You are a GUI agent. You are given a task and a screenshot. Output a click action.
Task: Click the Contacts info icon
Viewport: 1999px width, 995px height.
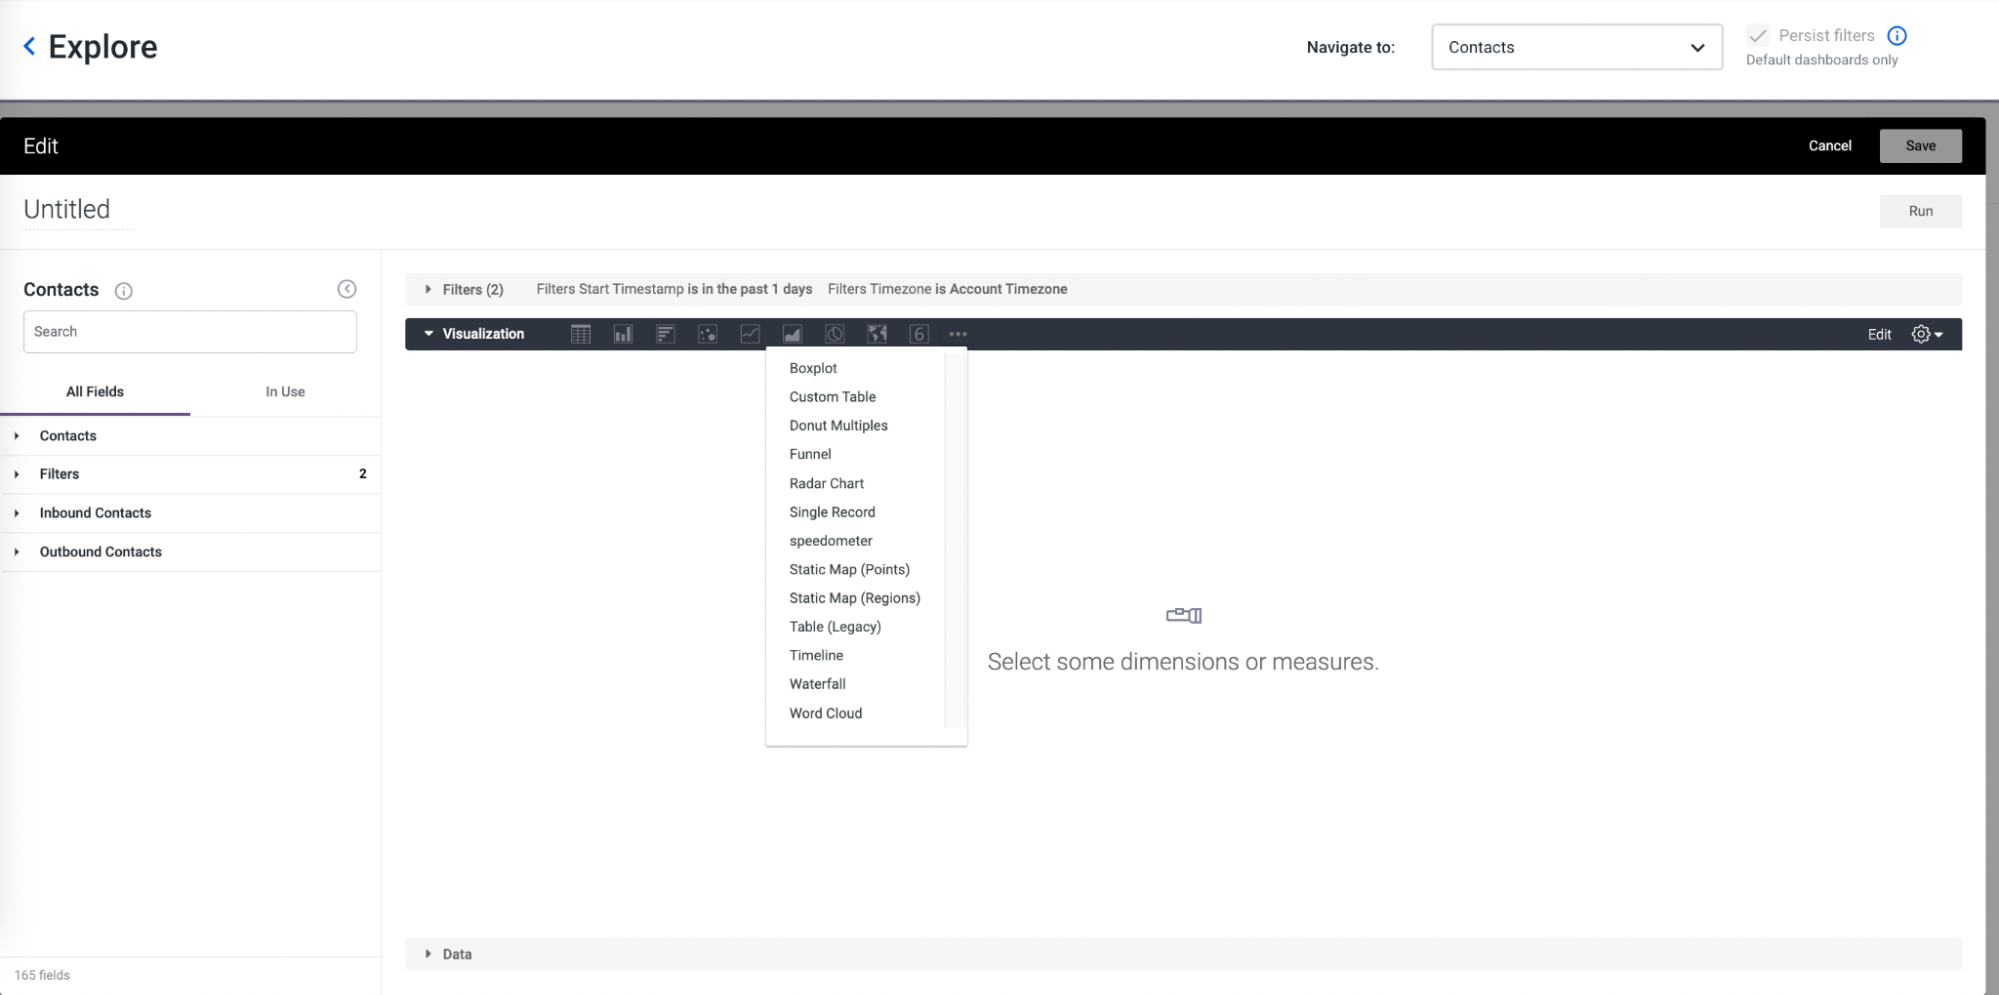click(x=123, y=291)
